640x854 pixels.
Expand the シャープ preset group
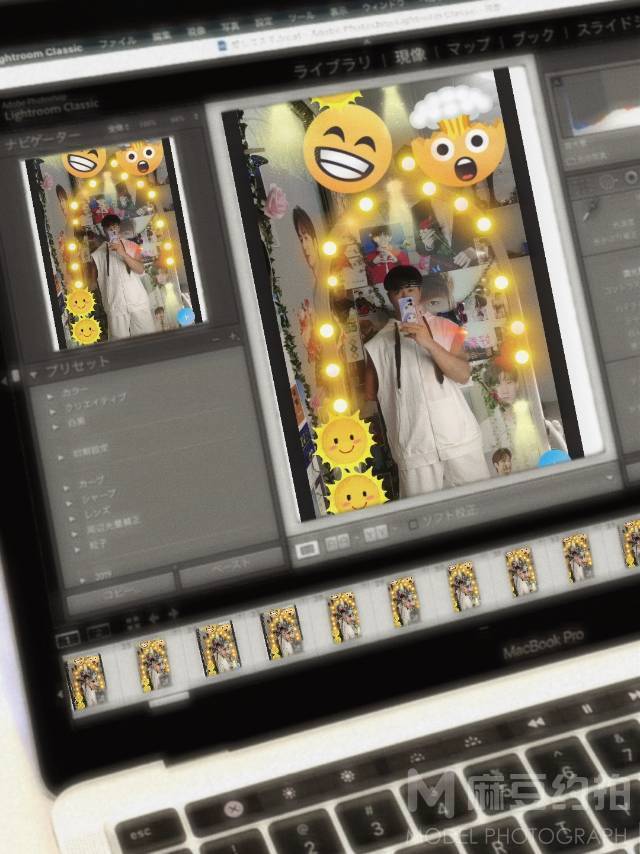tap(69, 503)
